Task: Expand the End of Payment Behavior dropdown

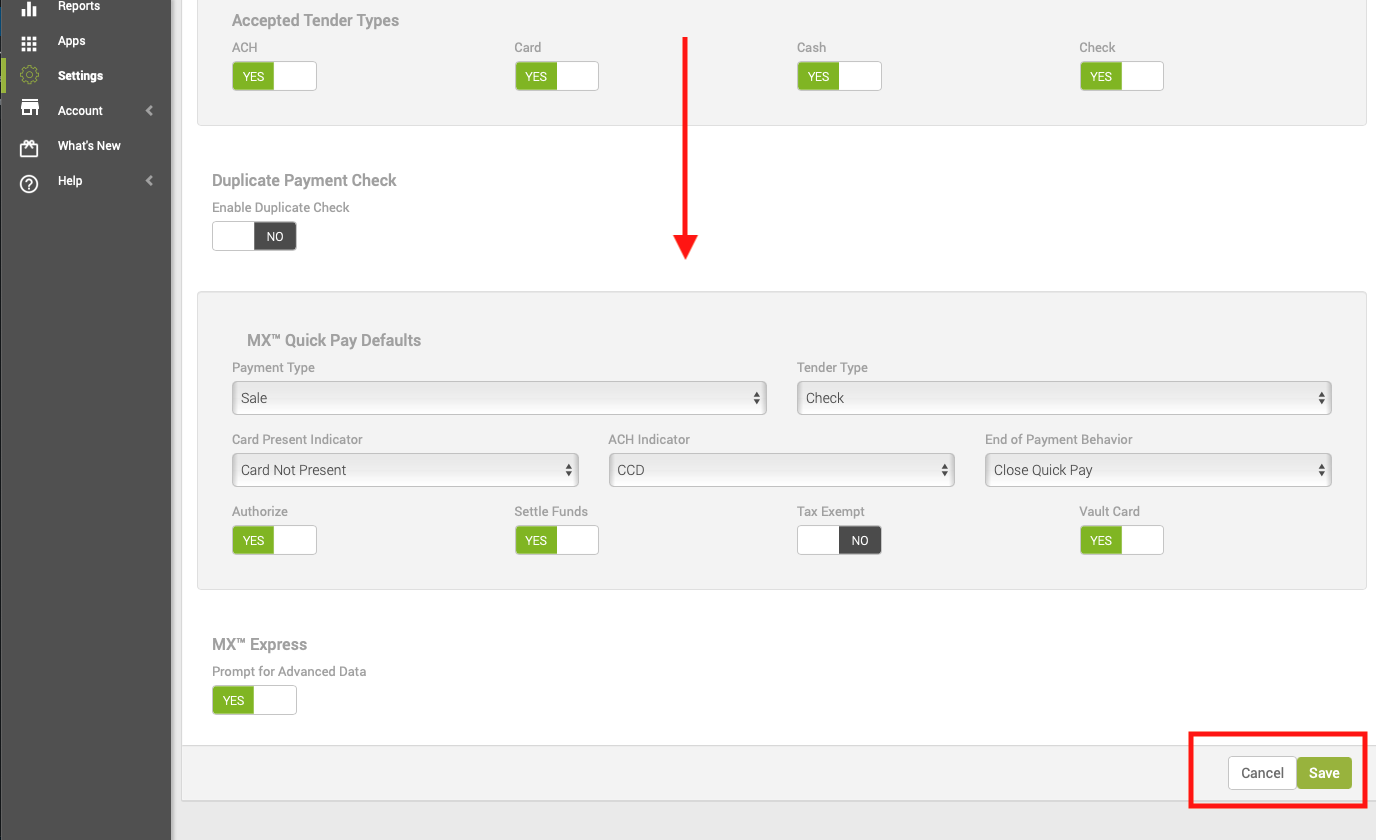Action: (x=1157, y=469)
